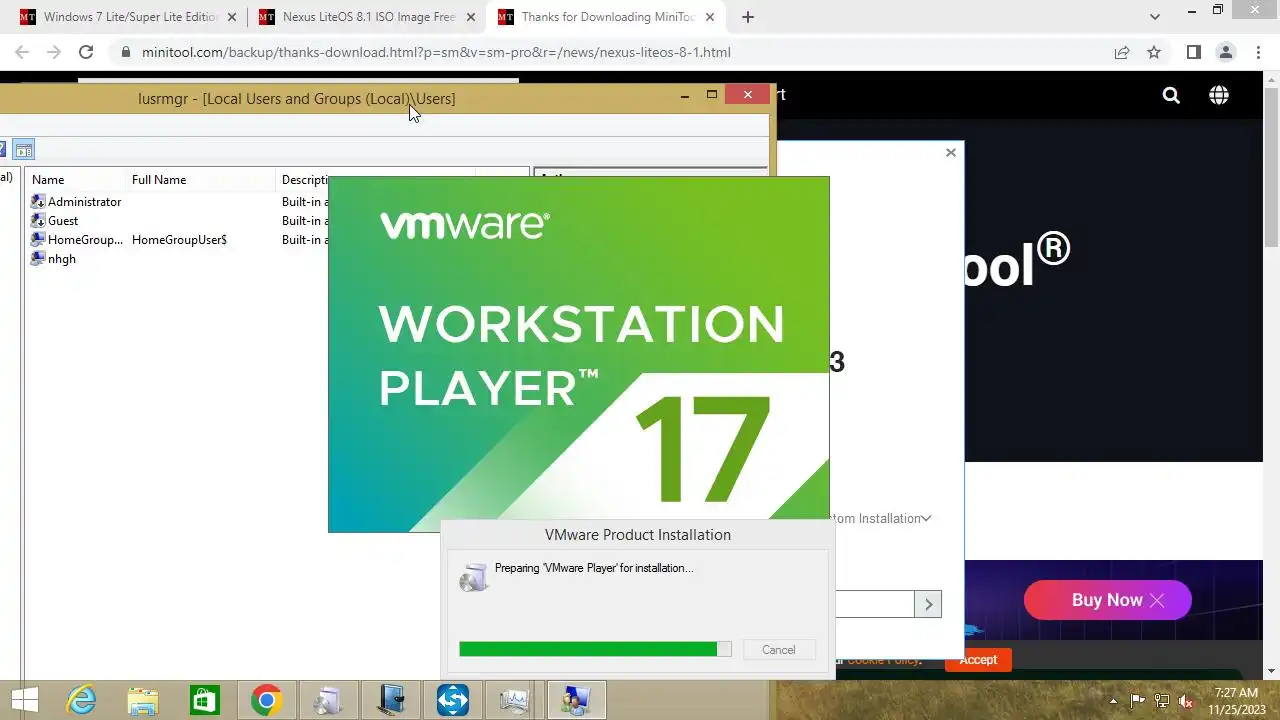Activate the lusrmgr users taskbar icon
This screenshot has width=1280, height=720.
click(577, 701)
